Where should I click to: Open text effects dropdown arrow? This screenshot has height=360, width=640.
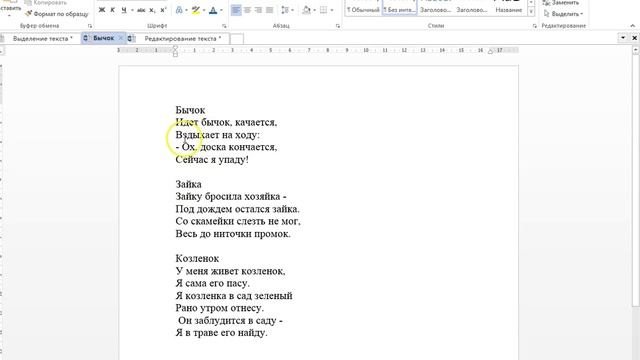click(186, 10)
